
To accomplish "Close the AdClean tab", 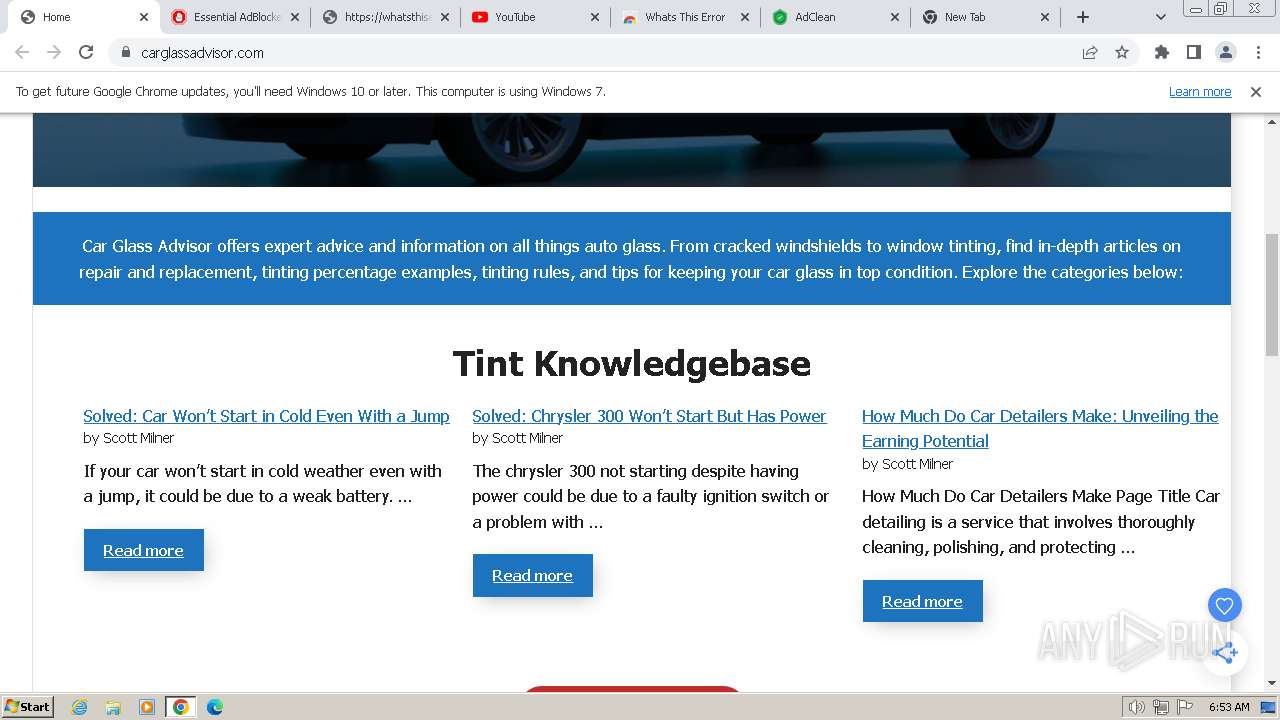I will pos(894,17).
